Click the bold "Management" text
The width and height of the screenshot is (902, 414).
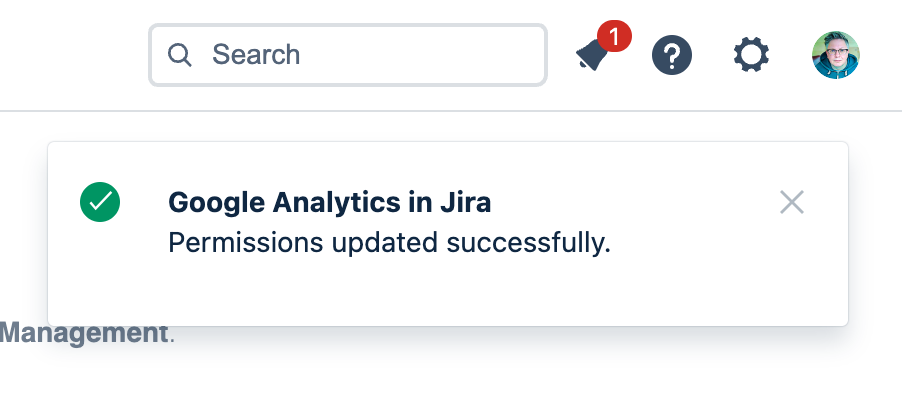[x=83, y=332]
